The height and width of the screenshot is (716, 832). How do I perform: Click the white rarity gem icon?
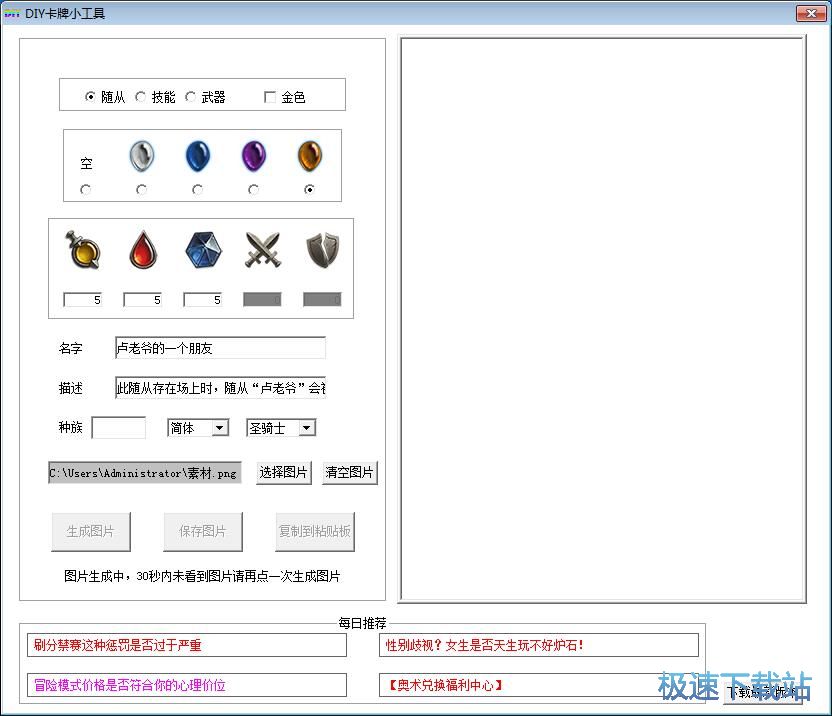[x=142, y=157]
